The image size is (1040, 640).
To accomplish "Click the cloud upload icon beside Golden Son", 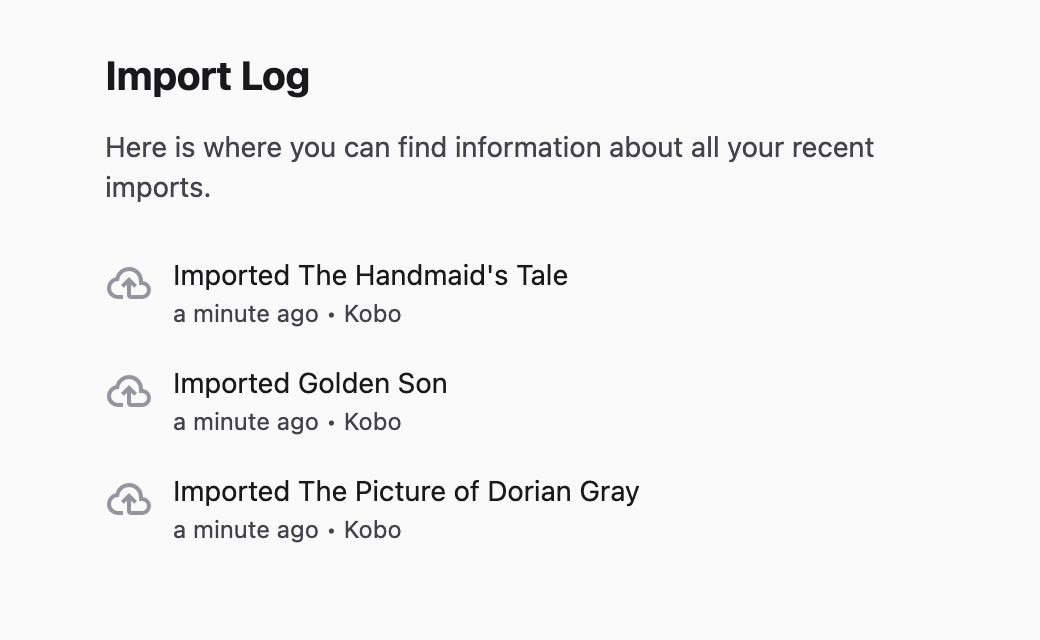I will pos(129,392).
